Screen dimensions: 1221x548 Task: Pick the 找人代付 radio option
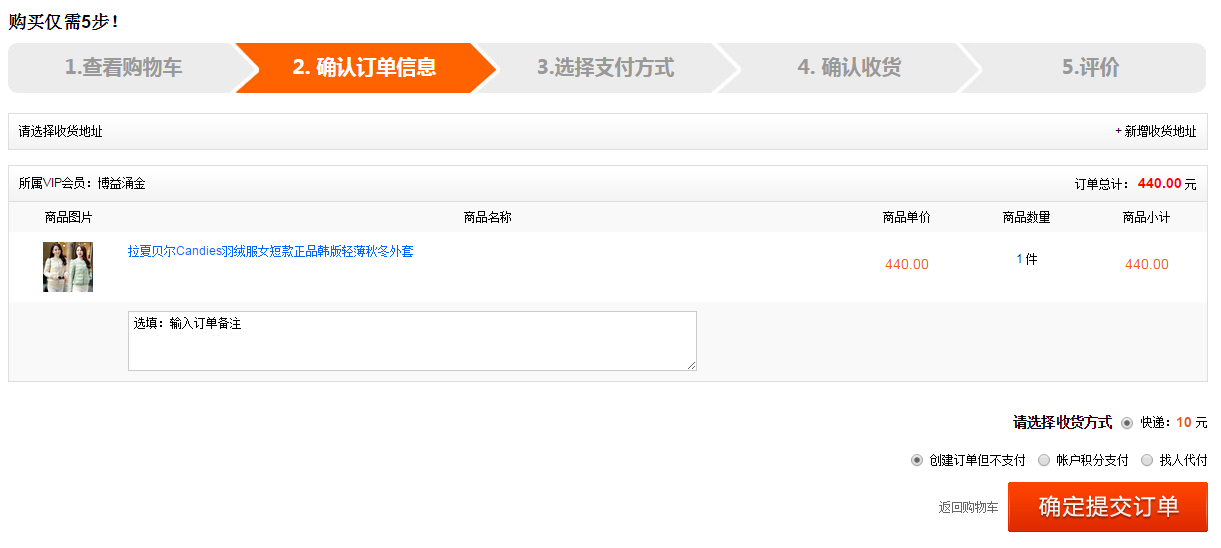(1147, 461)
